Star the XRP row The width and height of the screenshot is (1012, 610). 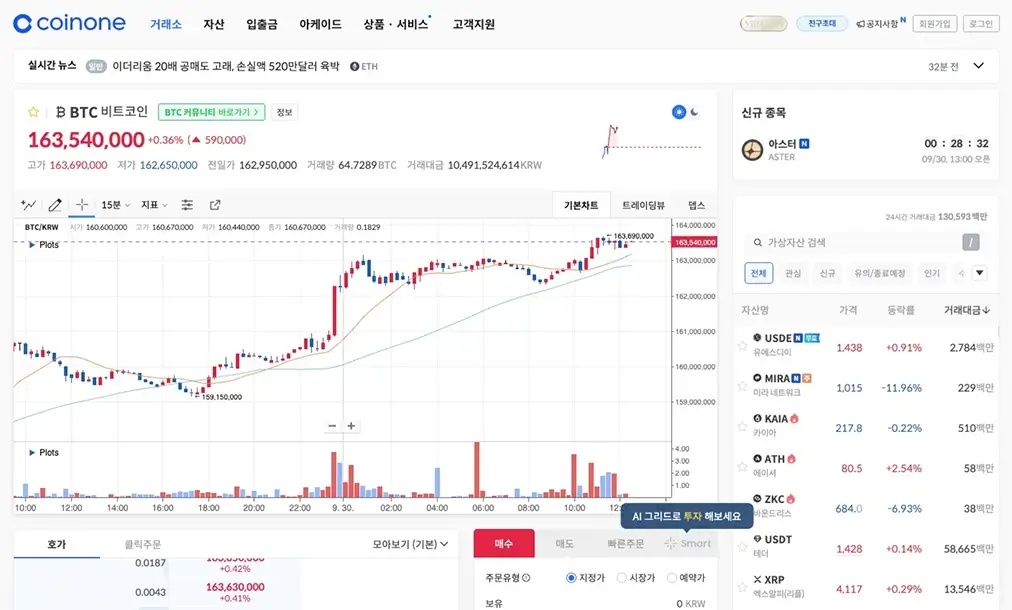pos(742,587)
